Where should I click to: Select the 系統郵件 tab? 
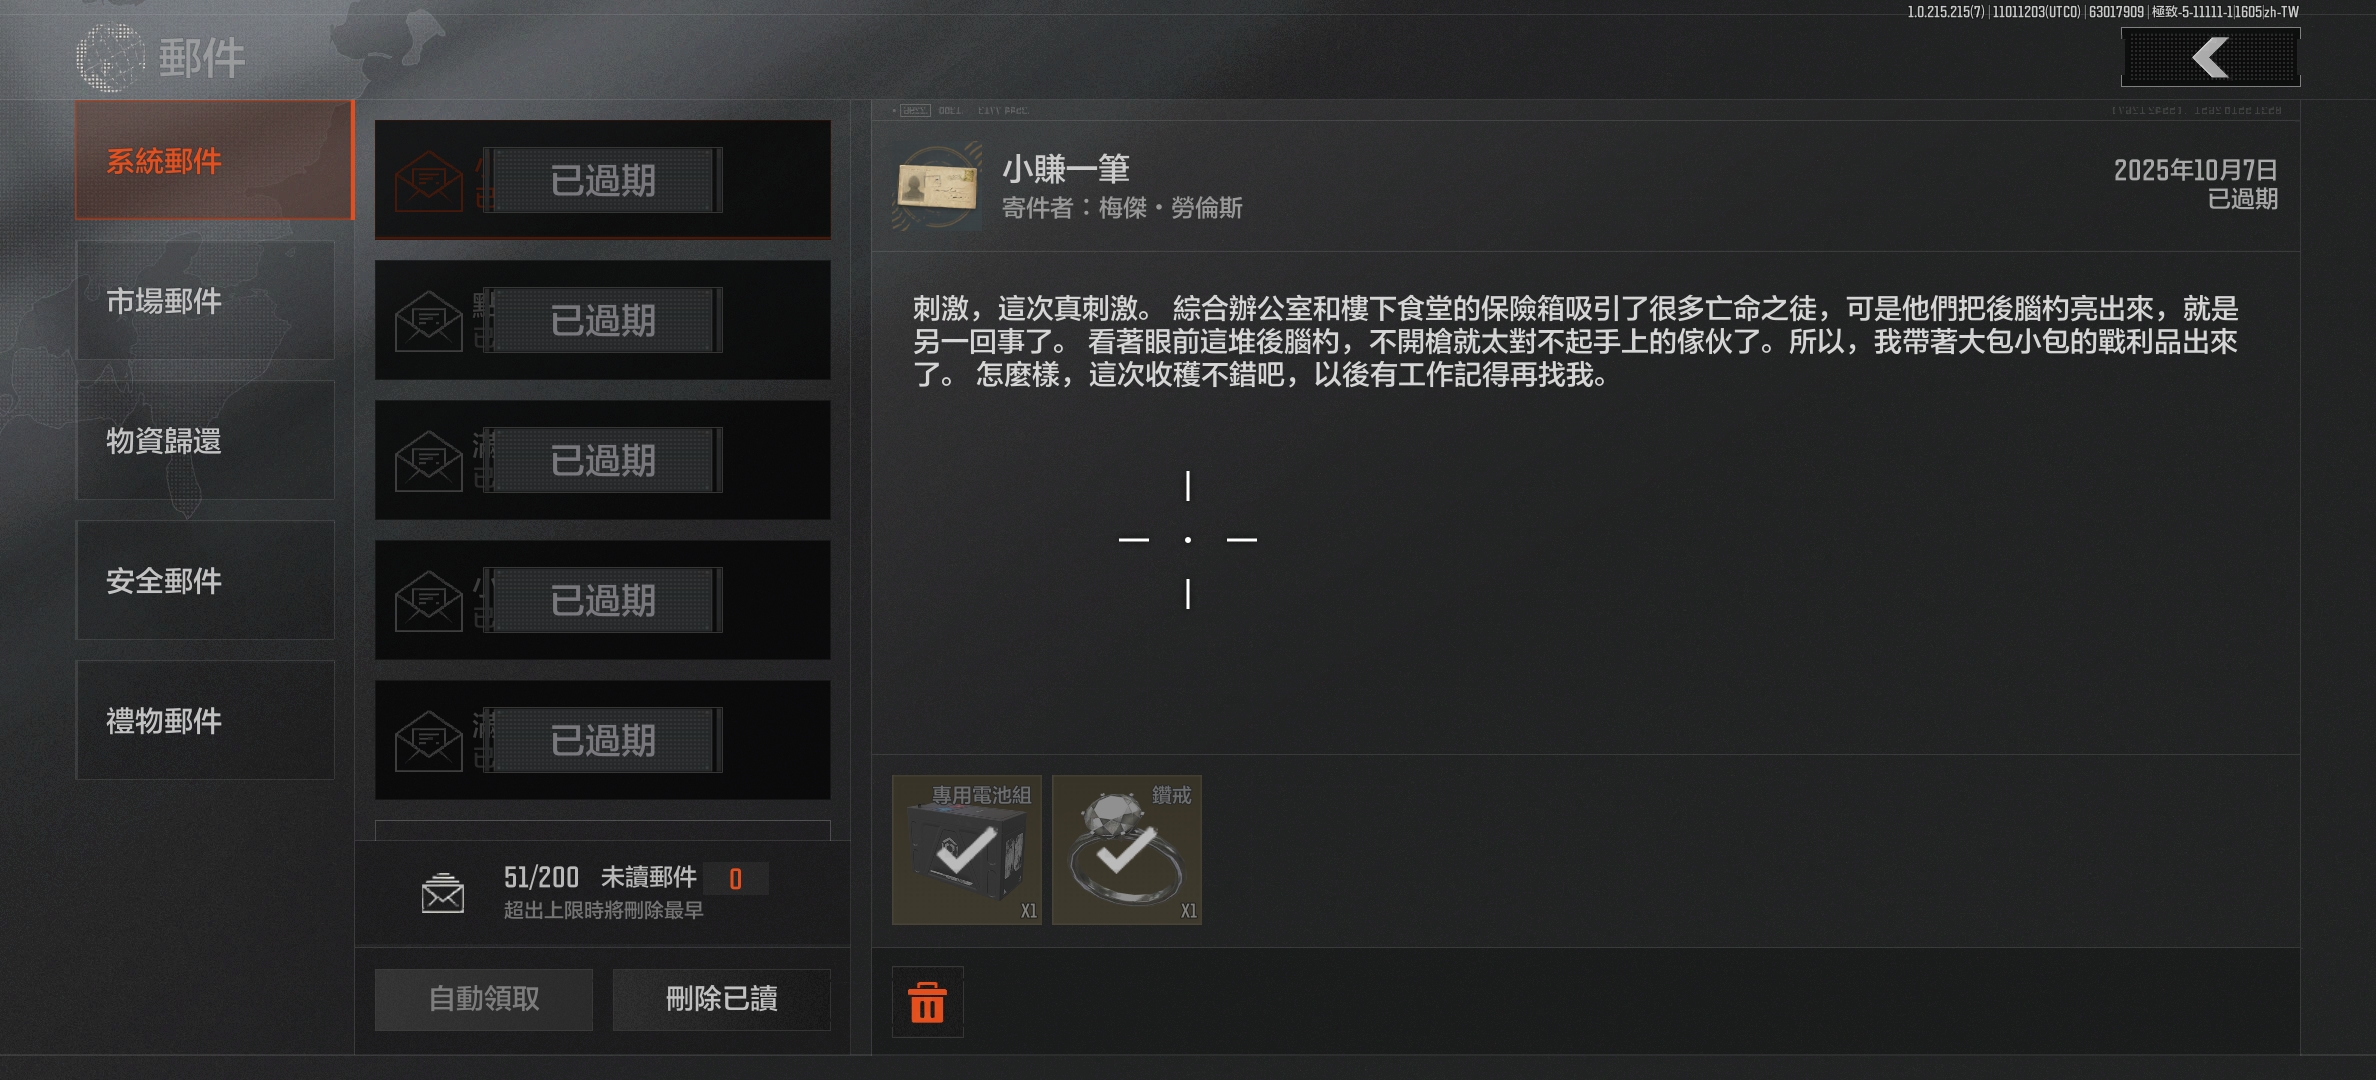pyautogui.click(x=214, y=160)
